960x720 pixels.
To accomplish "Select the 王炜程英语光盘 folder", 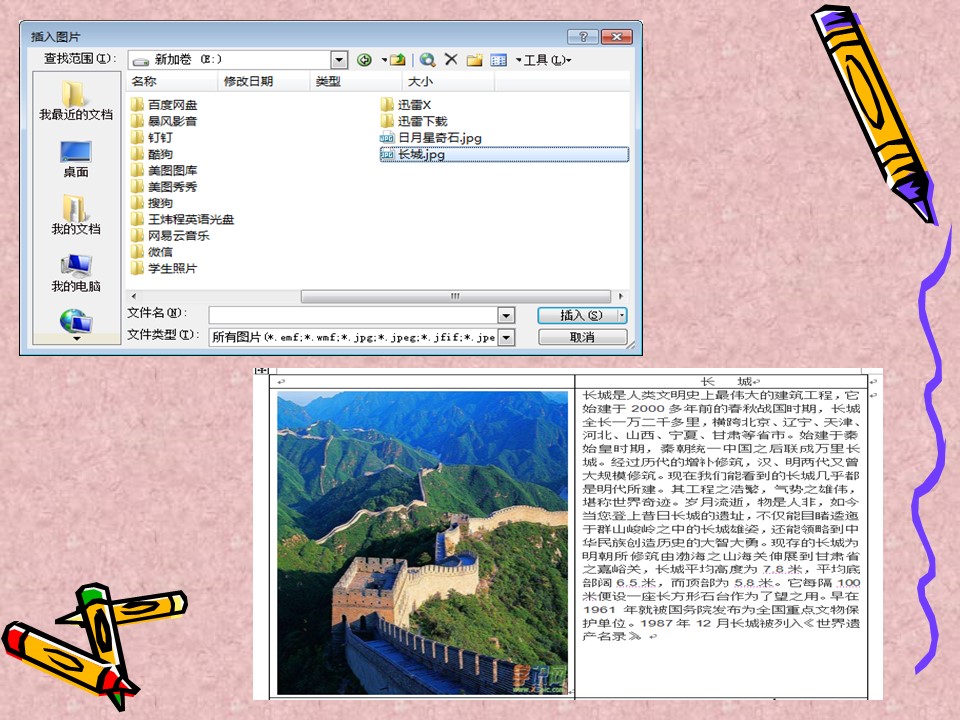I will (x=182, y=219).
